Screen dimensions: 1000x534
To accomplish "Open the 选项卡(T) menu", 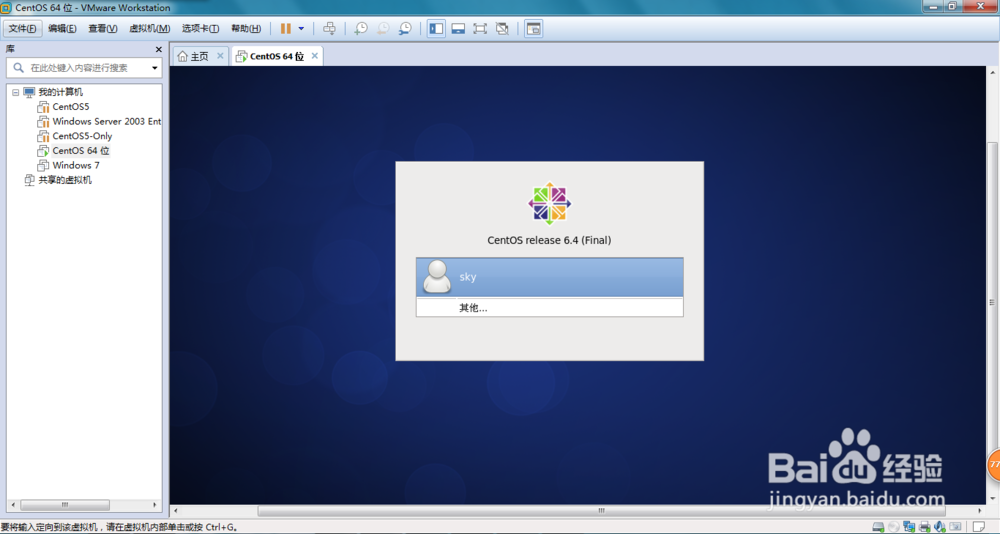I will (200, 29).
